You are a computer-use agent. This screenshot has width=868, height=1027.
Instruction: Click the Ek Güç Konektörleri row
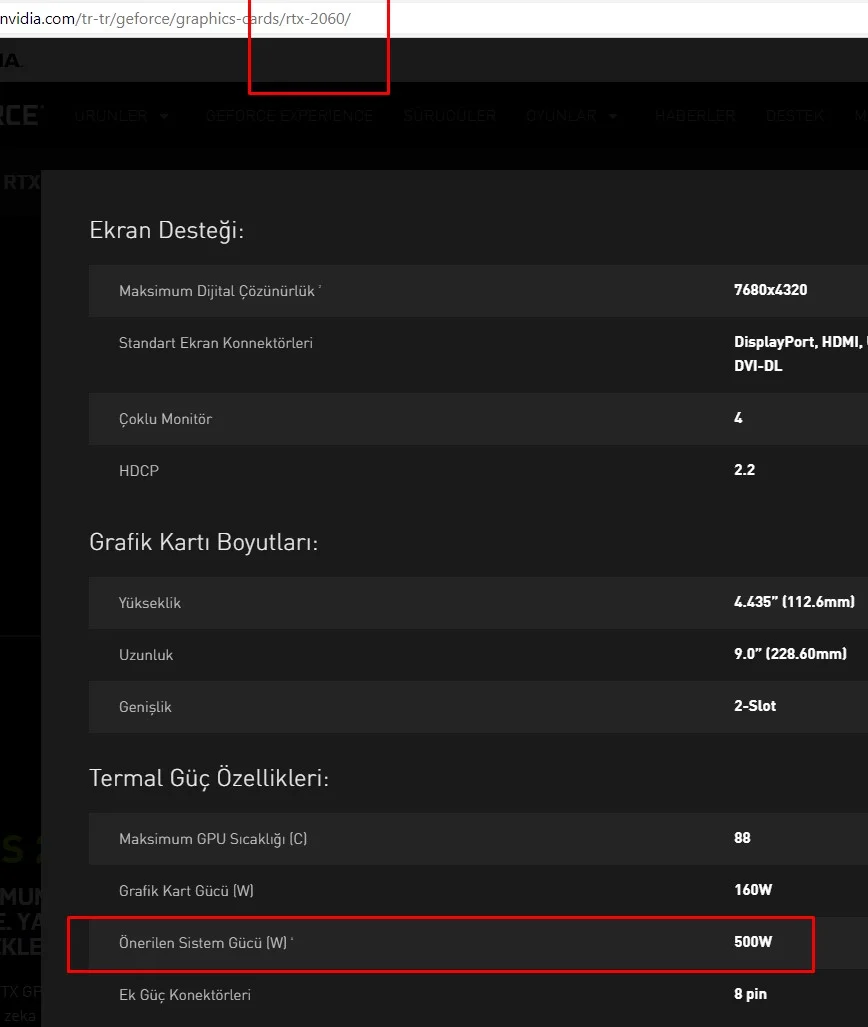click(185, 995)
